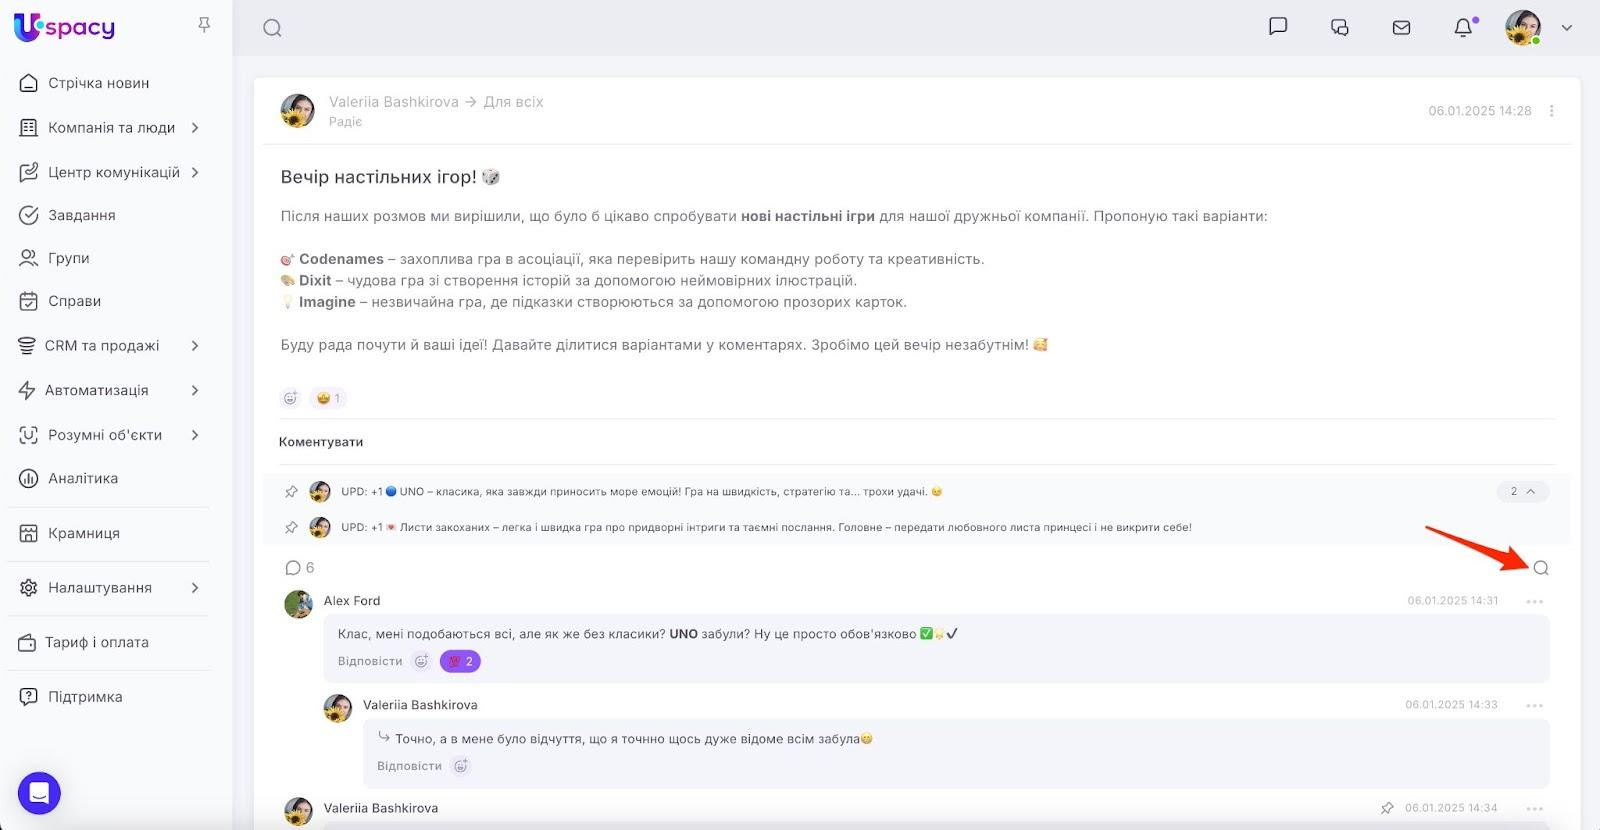Open the support chat bubble widget
This screenshot has height=830, width=1600.
coord(39,793)
